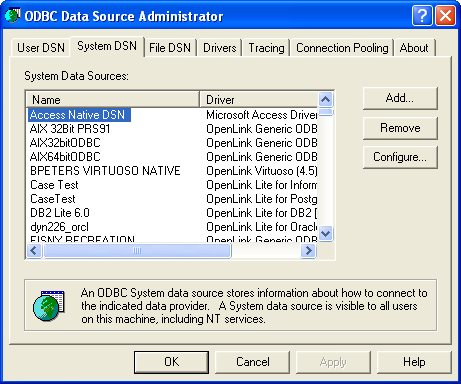Click the list's scroll up arrow

click(x=325, y=99)
